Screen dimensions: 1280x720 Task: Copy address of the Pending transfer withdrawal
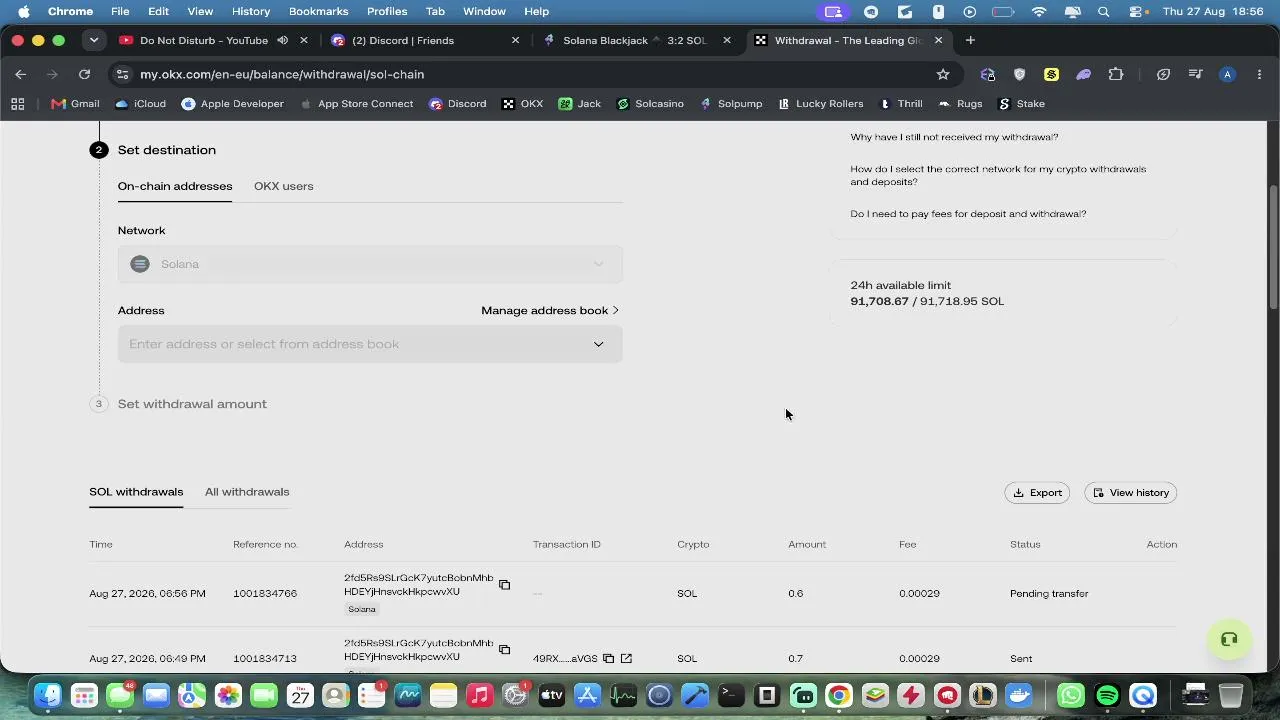(504, 585)
